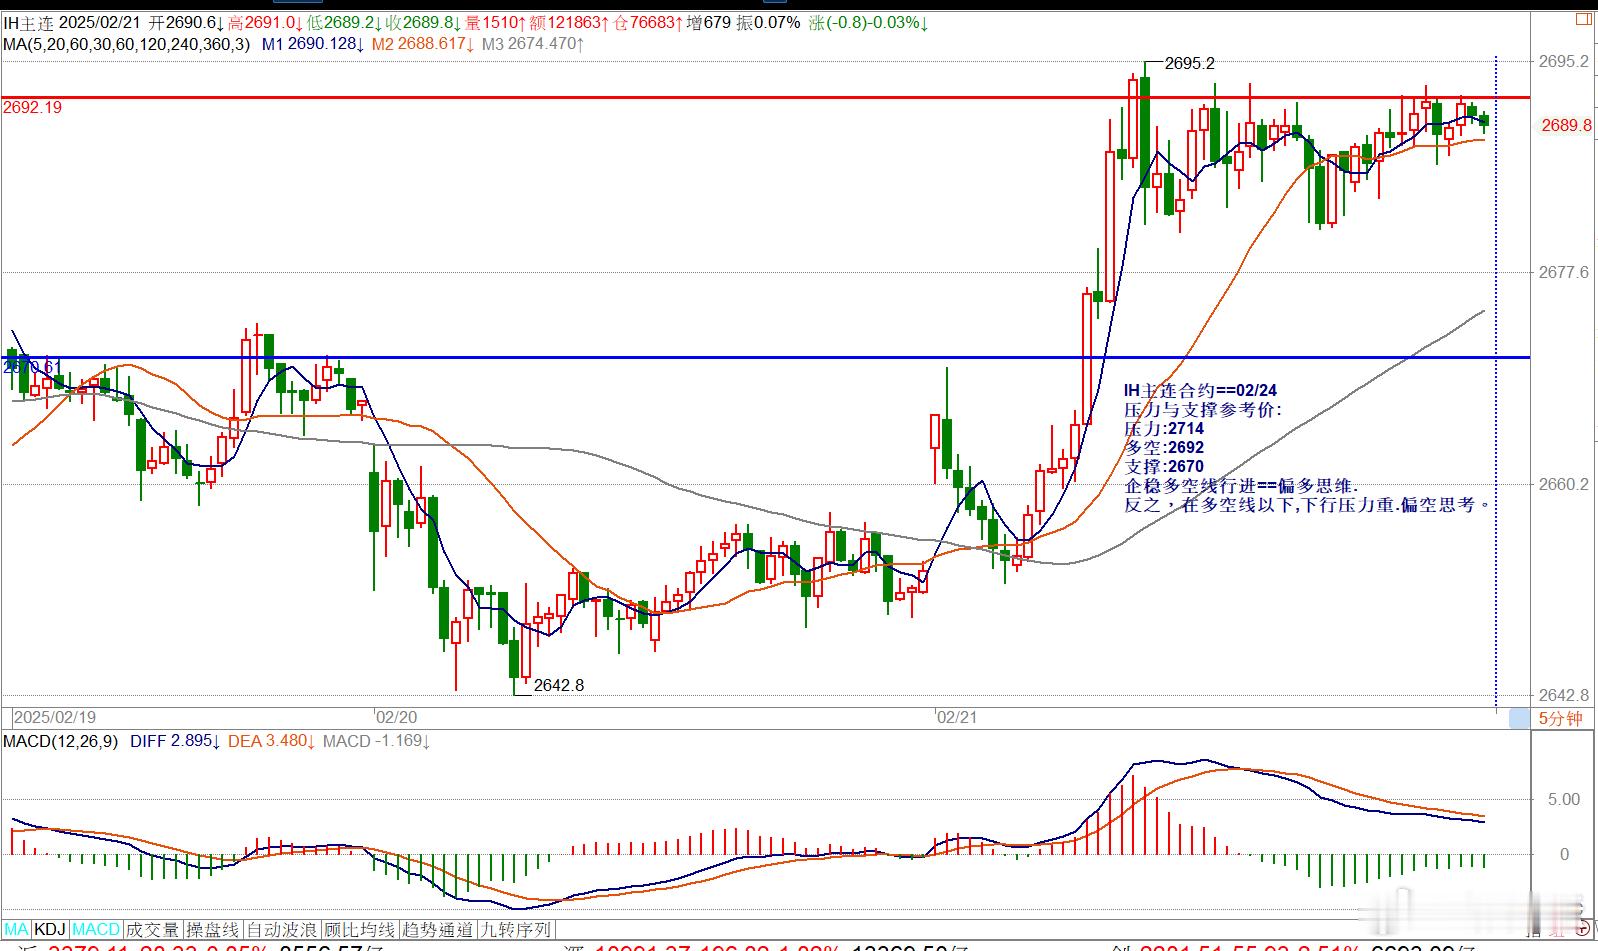The height and width of the screenshot is (951, 1598).
Task: Select the MACD indicator tab
Action: pyautogui.click(x=96, y=930)
